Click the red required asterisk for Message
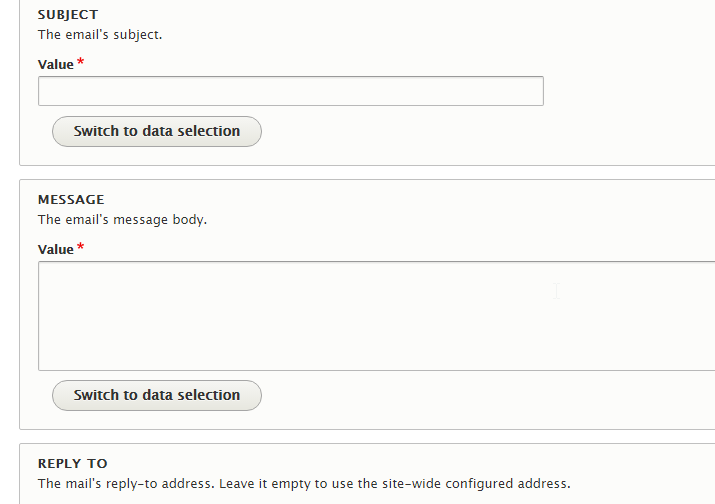This screenshot has height=504, width=715. 80,248
